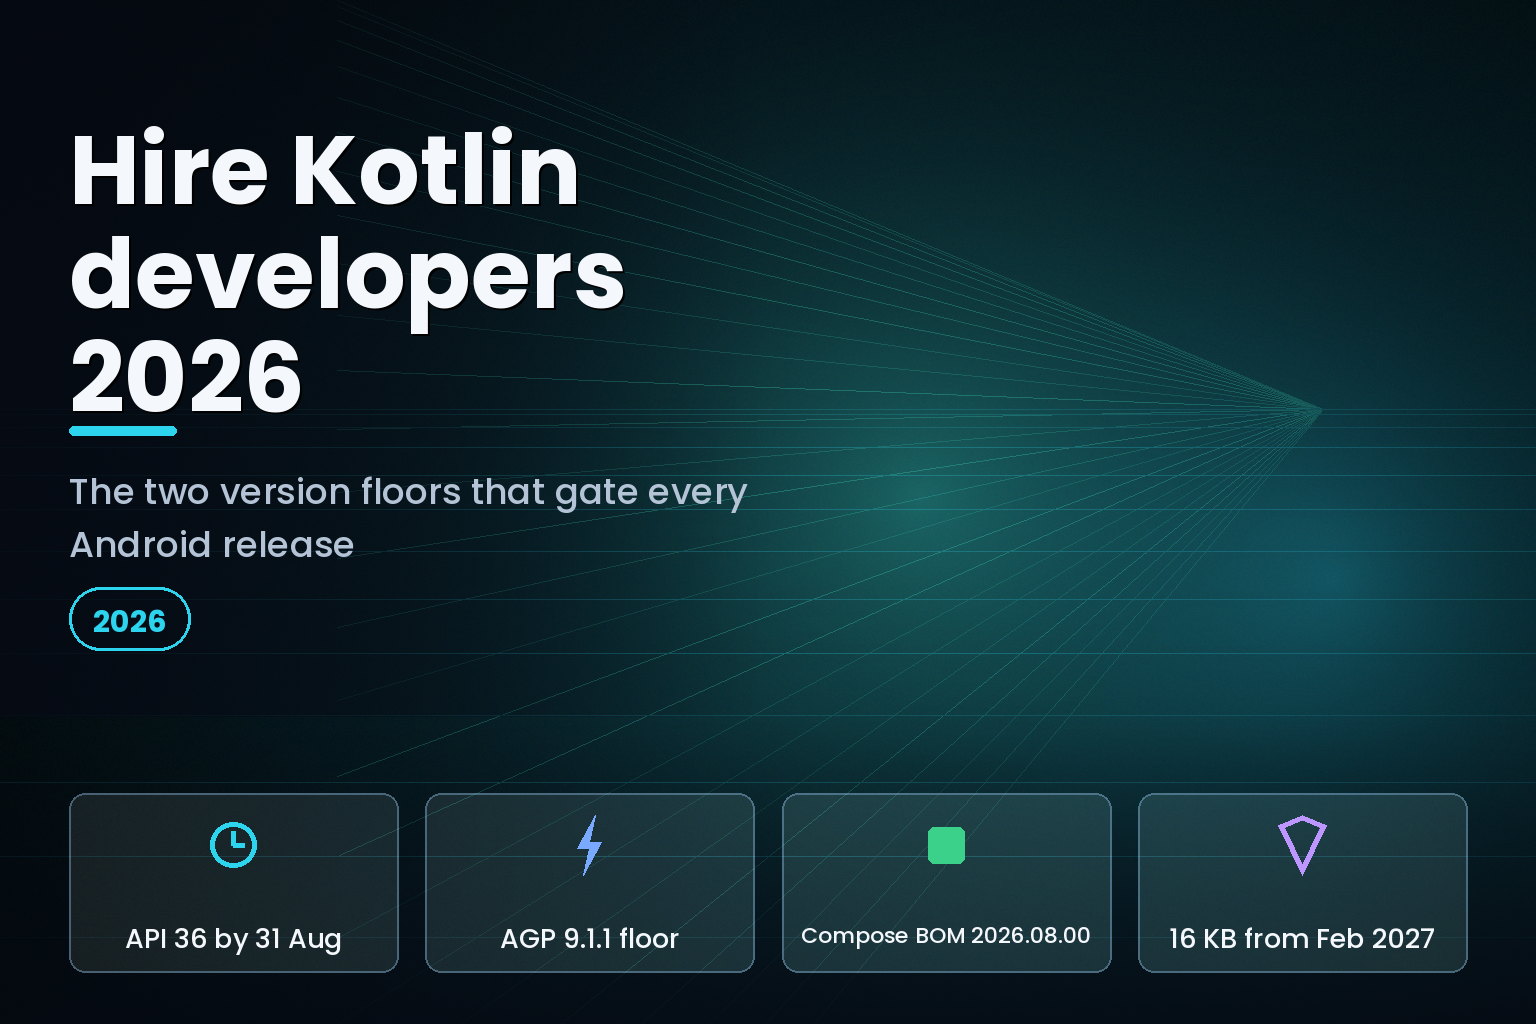1536x1024 pixels.
Task: Click the 'API 36 by 31 Aug' label
Action: click(233, 939)
